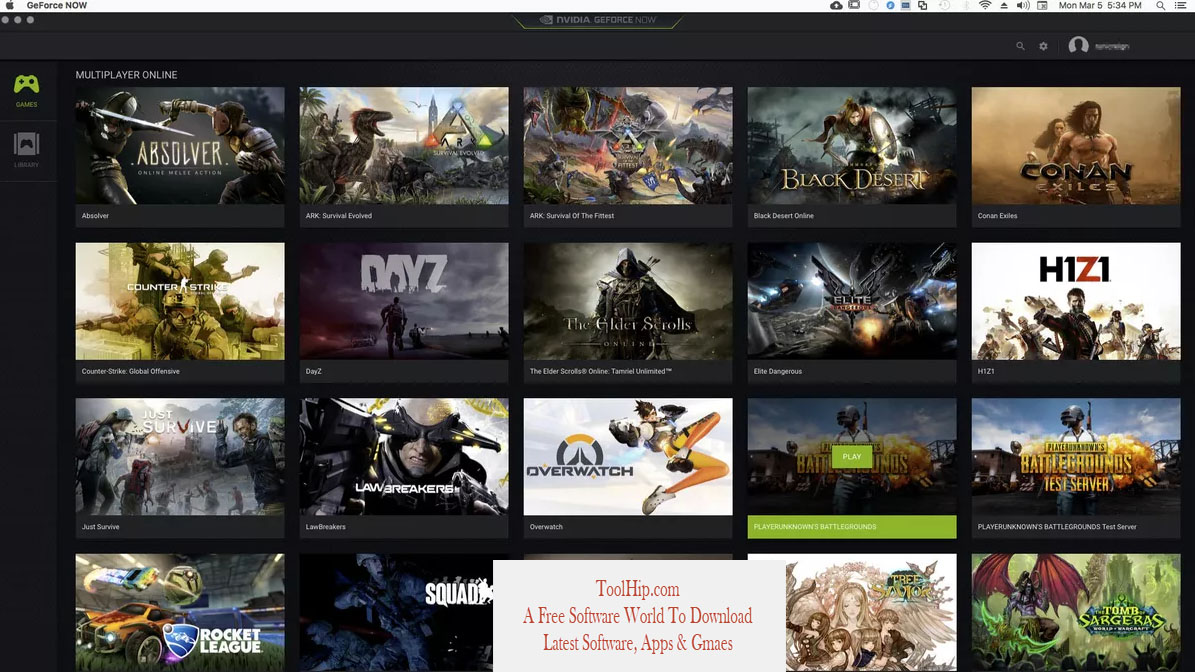The height and width of the screenshot is (672, 1195).
Task: Pick the Elite Dangerous game artwork
Action: (x=852, y=301)
